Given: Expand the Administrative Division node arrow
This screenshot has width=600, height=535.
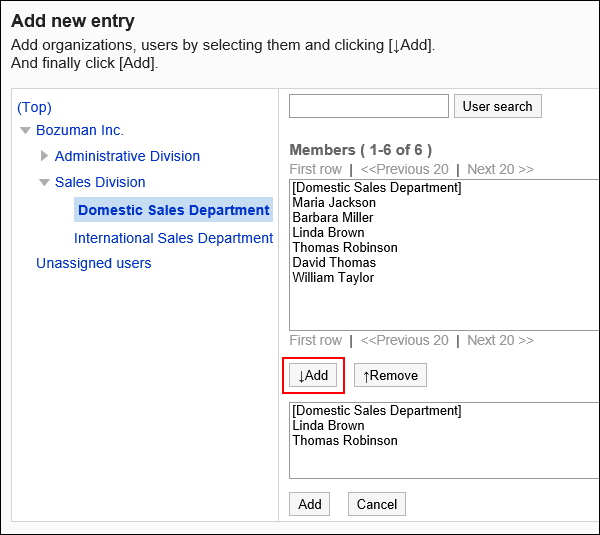Looking at the screenshot, I should (x=44, y=156).
